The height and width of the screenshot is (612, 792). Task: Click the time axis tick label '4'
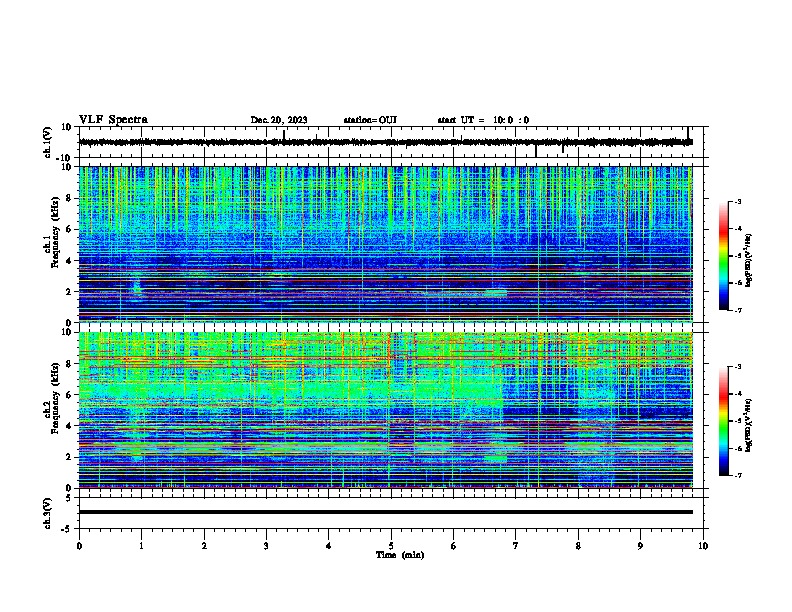pos(329,546)
